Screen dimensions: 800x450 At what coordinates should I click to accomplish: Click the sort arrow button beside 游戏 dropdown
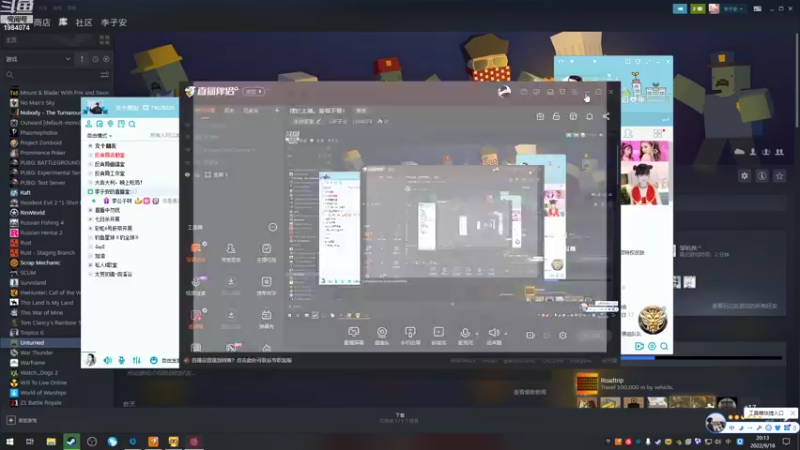point(82,59)
